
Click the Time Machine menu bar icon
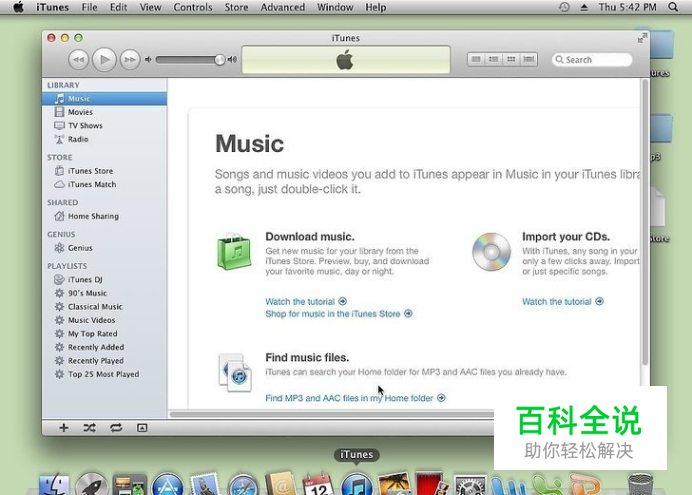(564, 7)
